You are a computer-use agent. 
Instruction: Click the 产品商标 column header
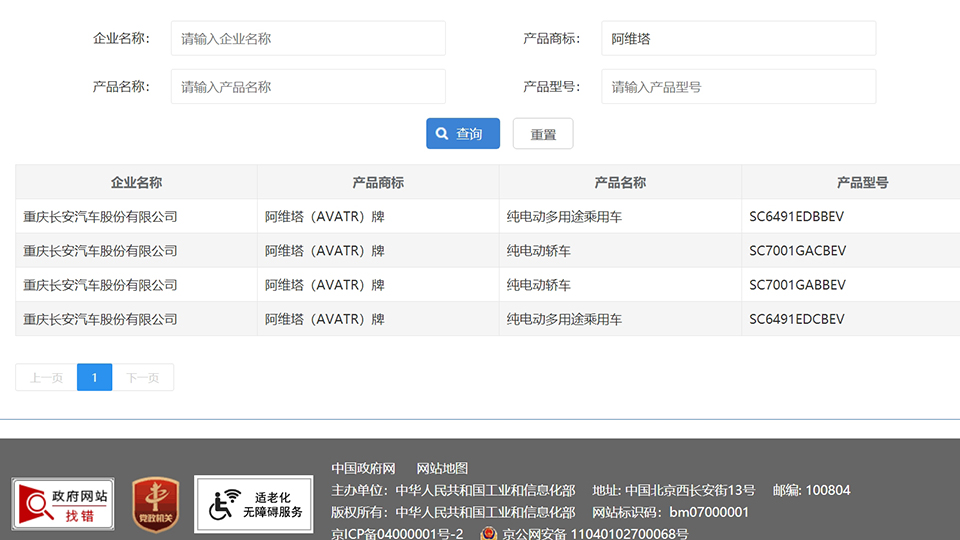point(378,182)
